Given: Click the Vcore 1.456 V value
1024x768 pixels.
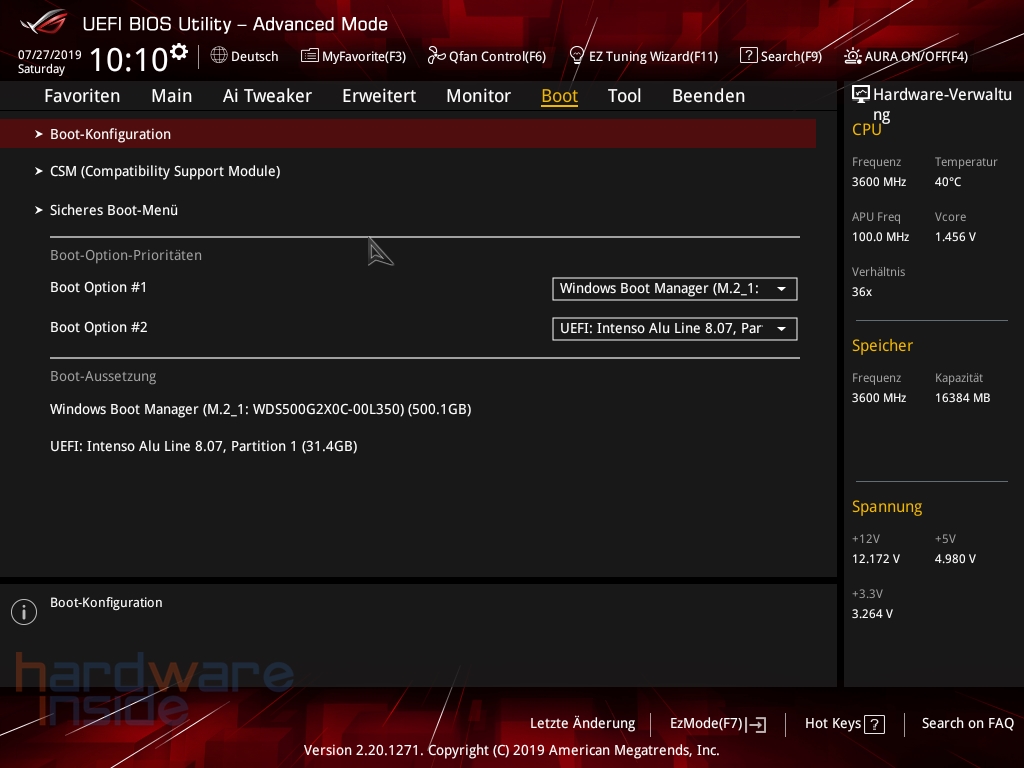Looking at the screenshot, I should pos(955,237).
